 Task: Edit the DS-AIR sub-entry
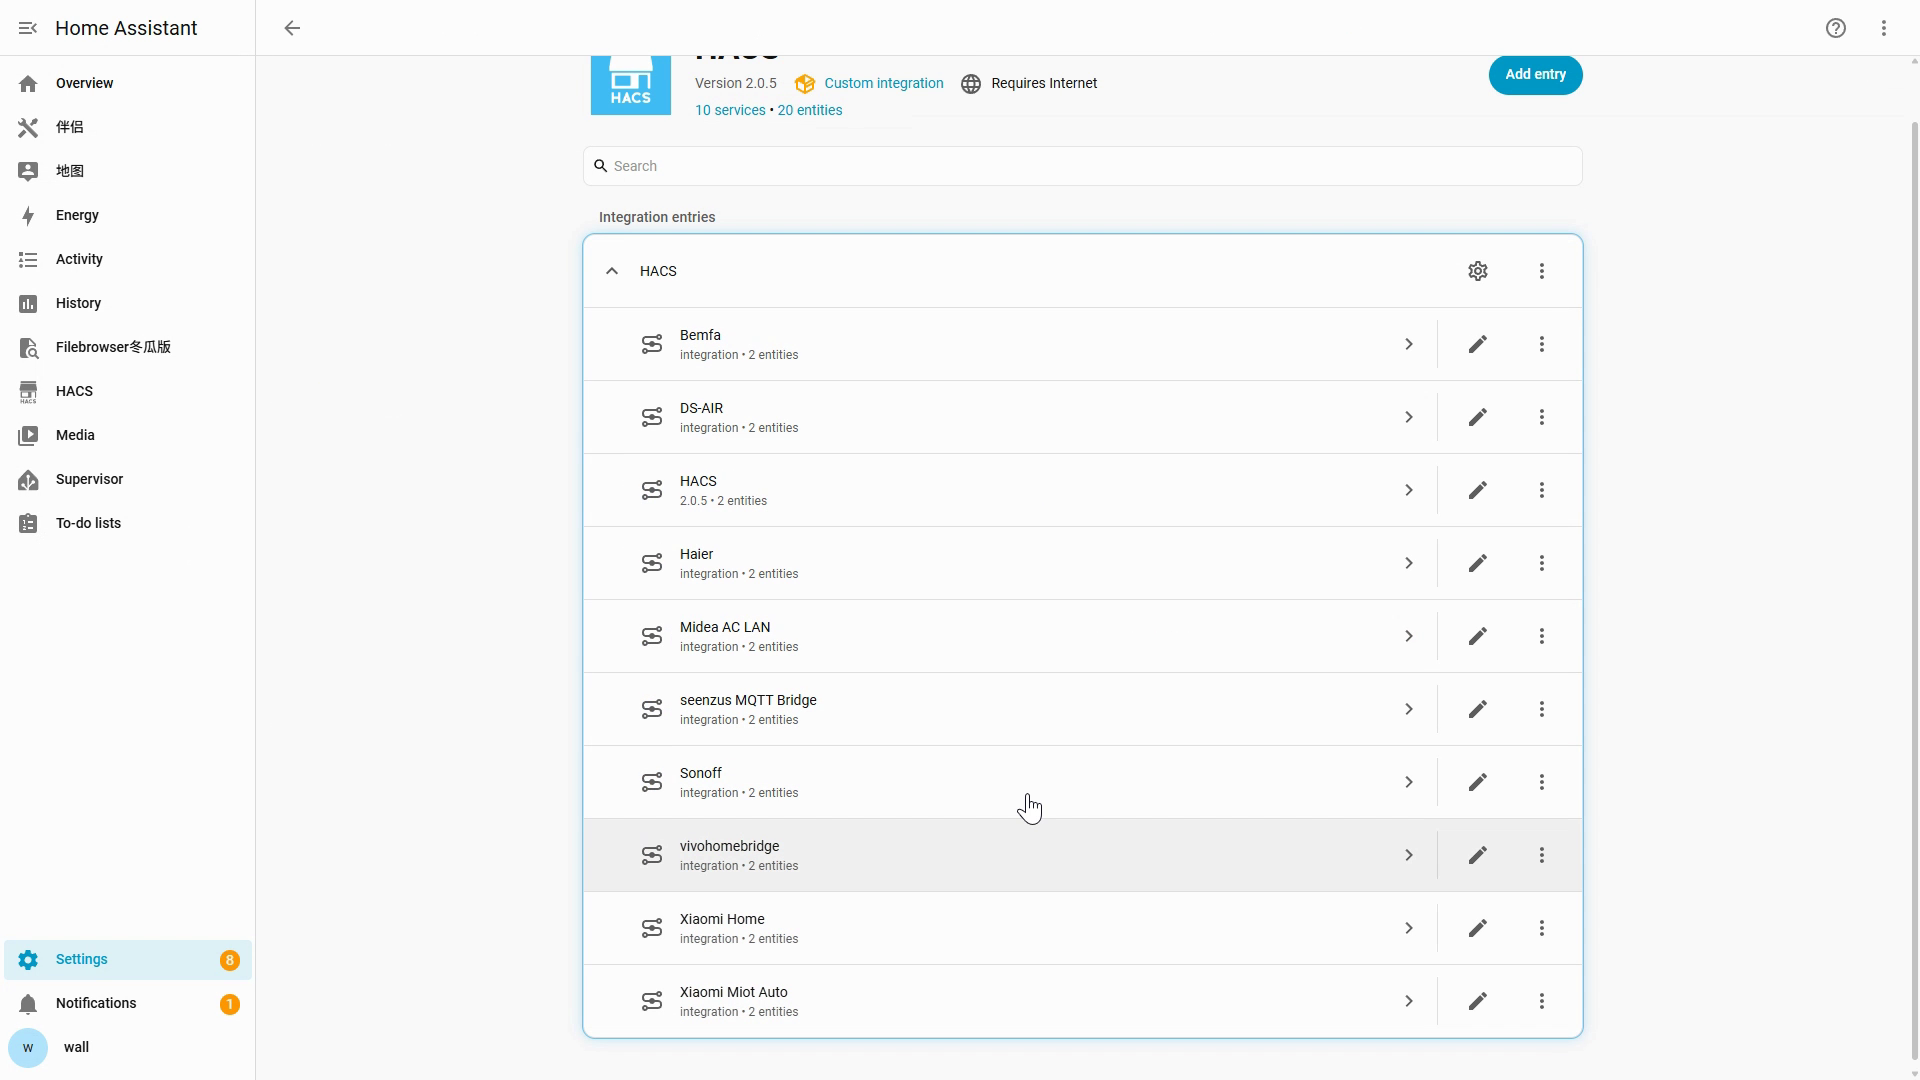[1478, 417]
